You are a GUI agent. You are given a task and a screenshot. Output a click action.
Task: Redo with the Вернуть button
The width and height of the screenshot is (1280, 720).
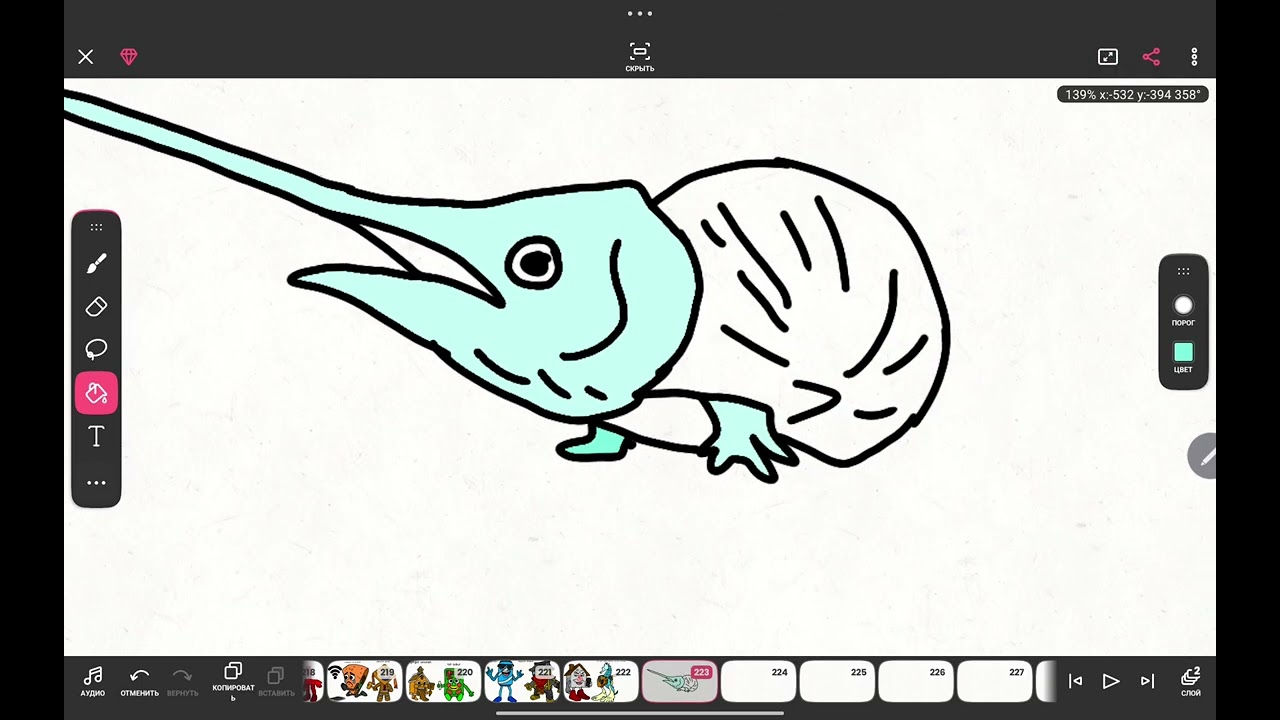[x=182, y=681]
